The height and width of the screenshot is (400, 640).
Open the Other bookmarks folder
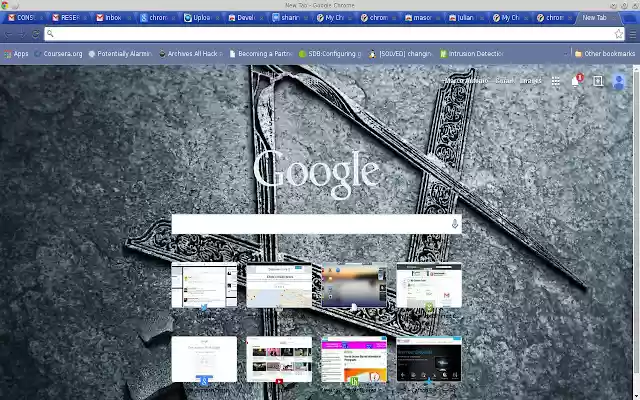coord(605,53)
